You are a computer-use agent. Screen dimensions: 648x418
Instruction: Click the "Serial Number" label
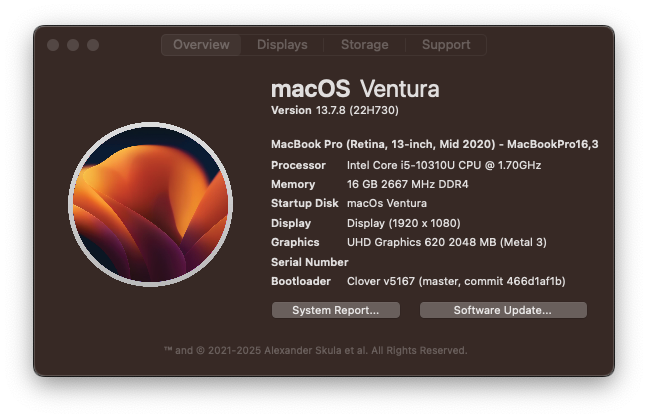[x=310, y=262]
